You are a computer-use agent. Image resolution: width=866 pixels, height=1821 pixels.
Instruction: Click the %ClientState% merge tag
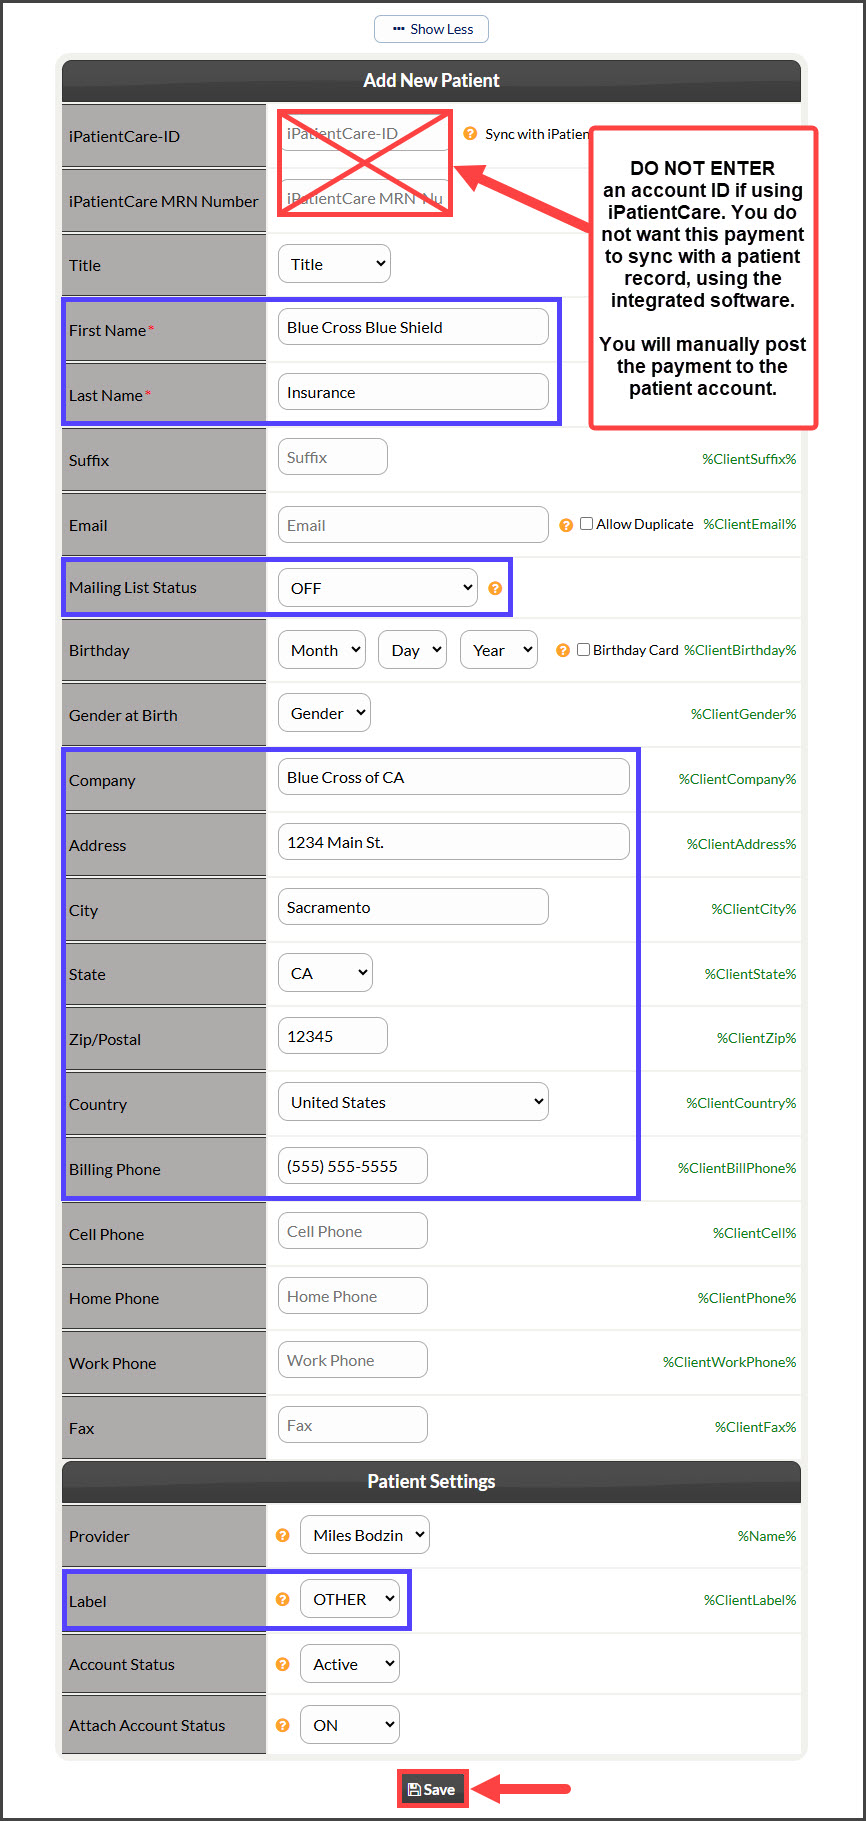click(751, 974)
